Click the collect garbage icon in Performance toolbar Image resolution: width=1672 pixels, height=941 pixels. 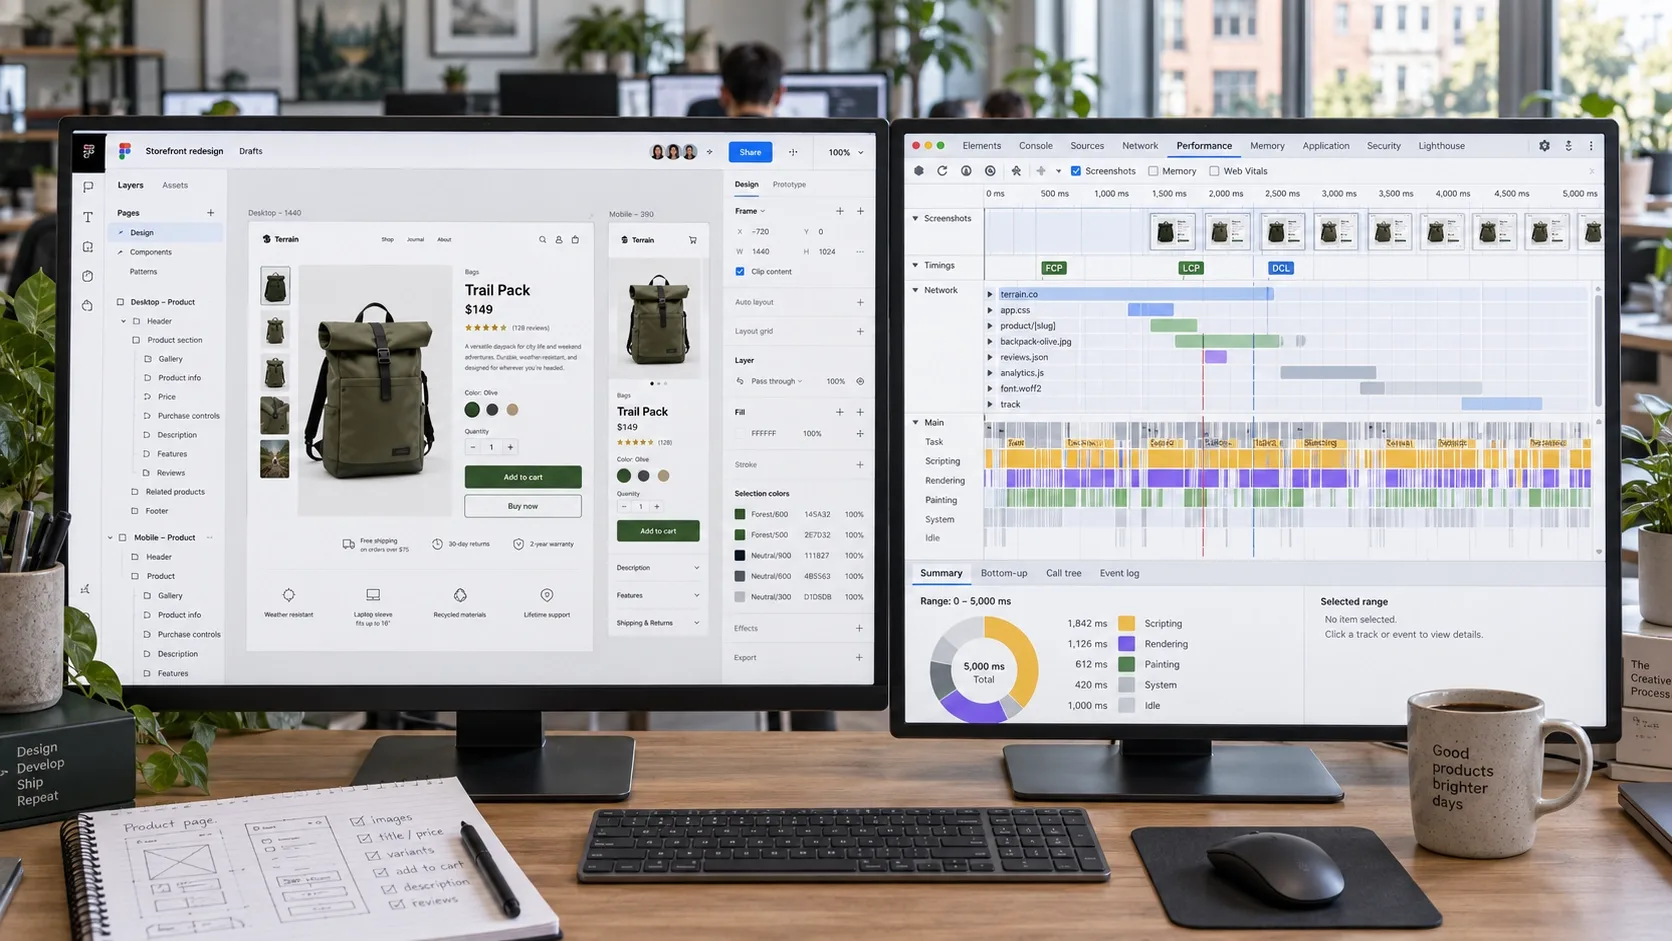coord(1016,171)
